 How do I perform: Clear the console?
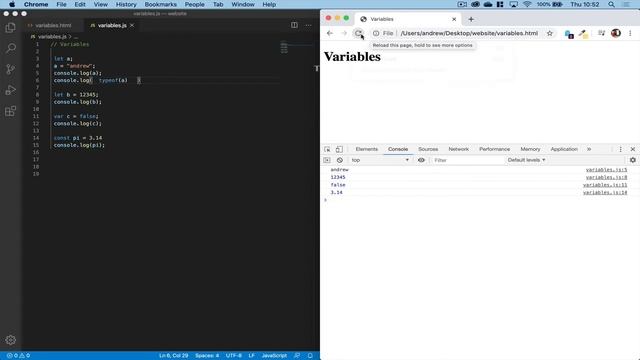click(x=340, y=160)
